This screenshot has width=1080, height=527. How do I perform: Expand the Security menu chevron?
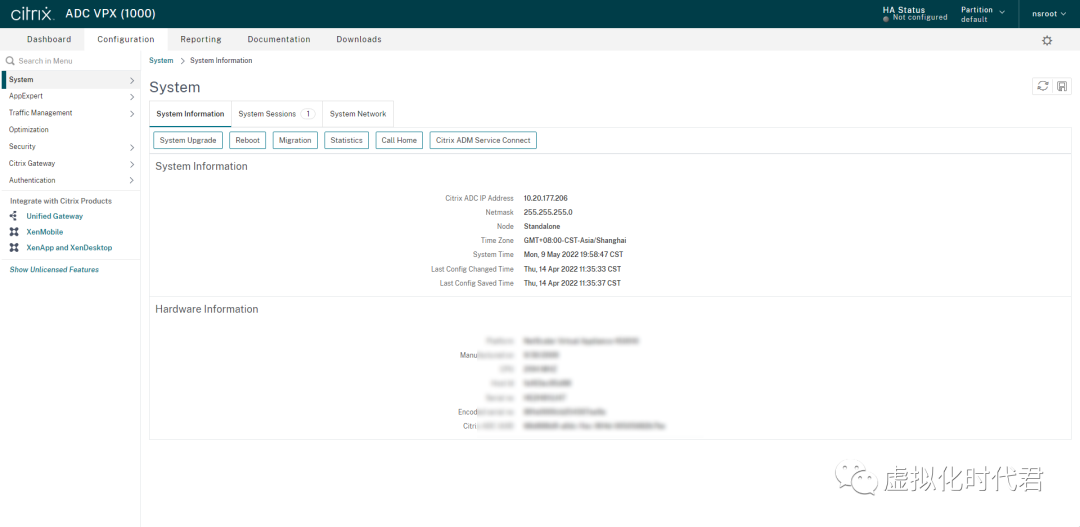132,147
